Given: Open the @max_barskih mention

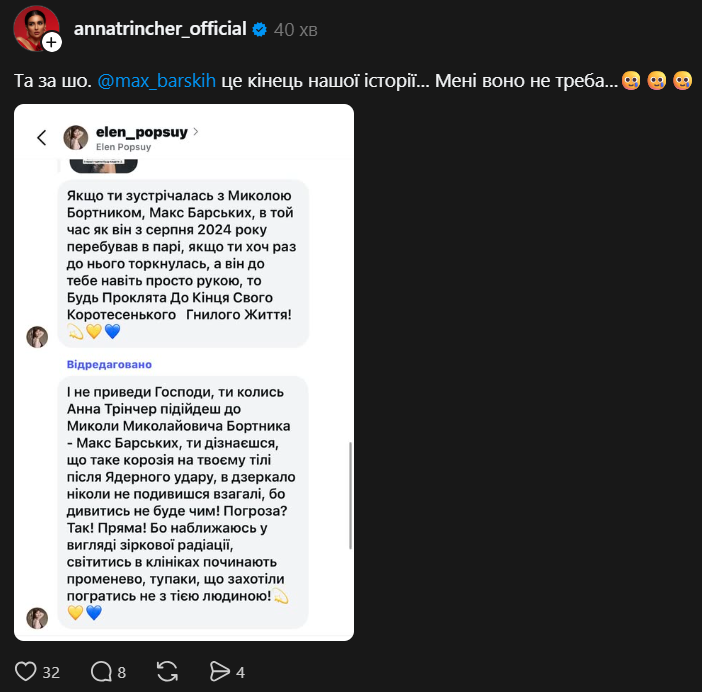Looking at the screenshot, I should [x=157, y=80].
